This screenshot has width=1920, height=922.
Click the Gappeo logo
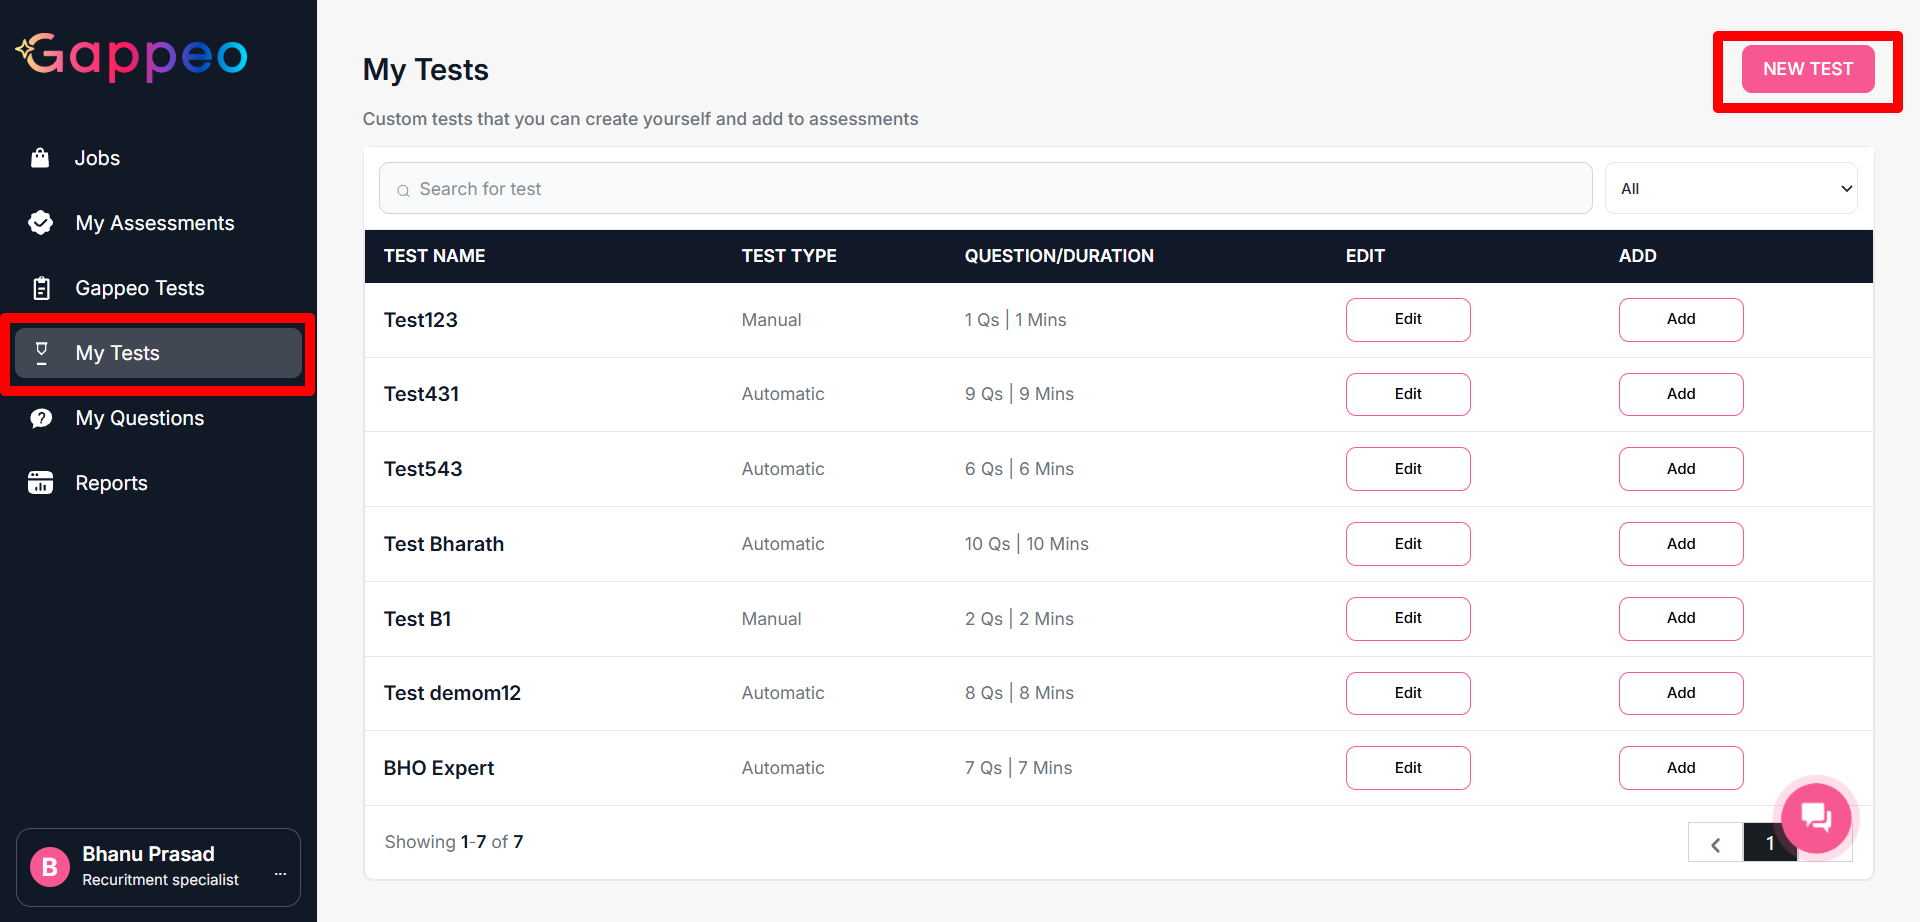click(x=132, y=56)
